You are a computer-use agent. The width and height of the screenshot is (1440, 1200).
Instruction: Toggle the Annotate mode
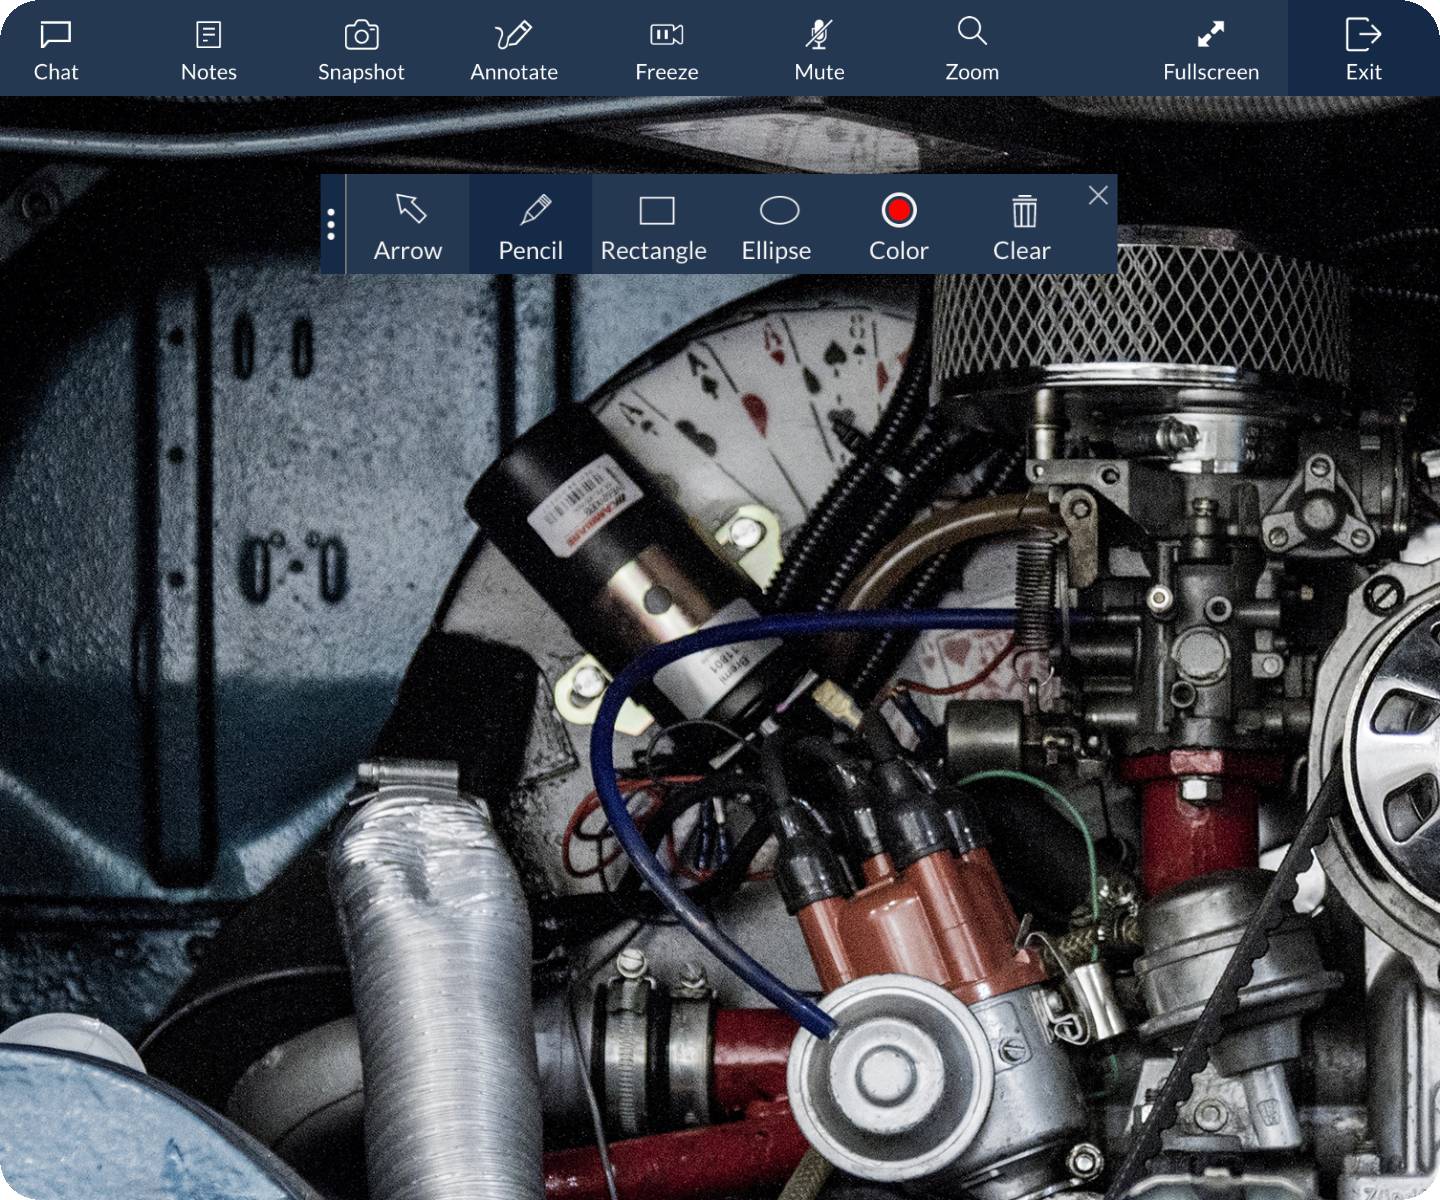(514, 50)
